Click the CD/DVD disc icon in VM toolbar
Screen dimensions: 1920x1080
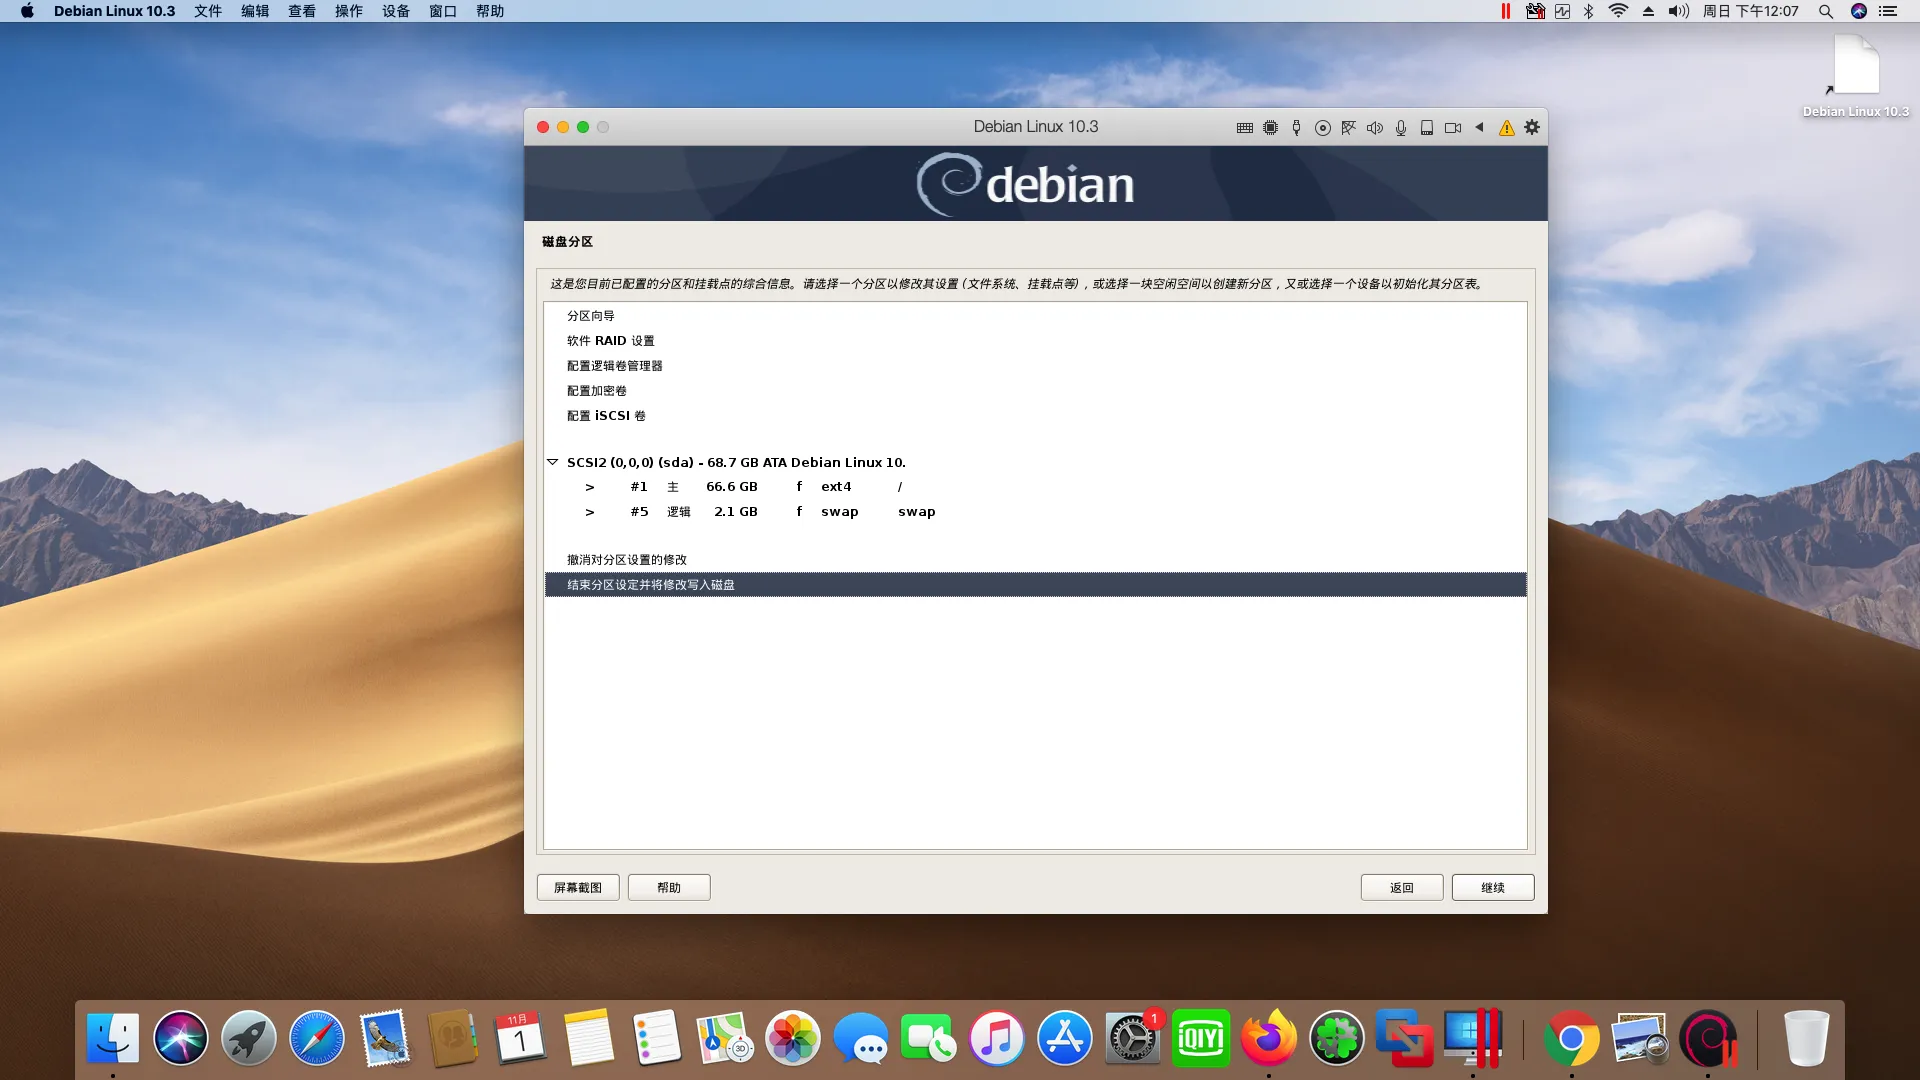[x=1322, y=128]
